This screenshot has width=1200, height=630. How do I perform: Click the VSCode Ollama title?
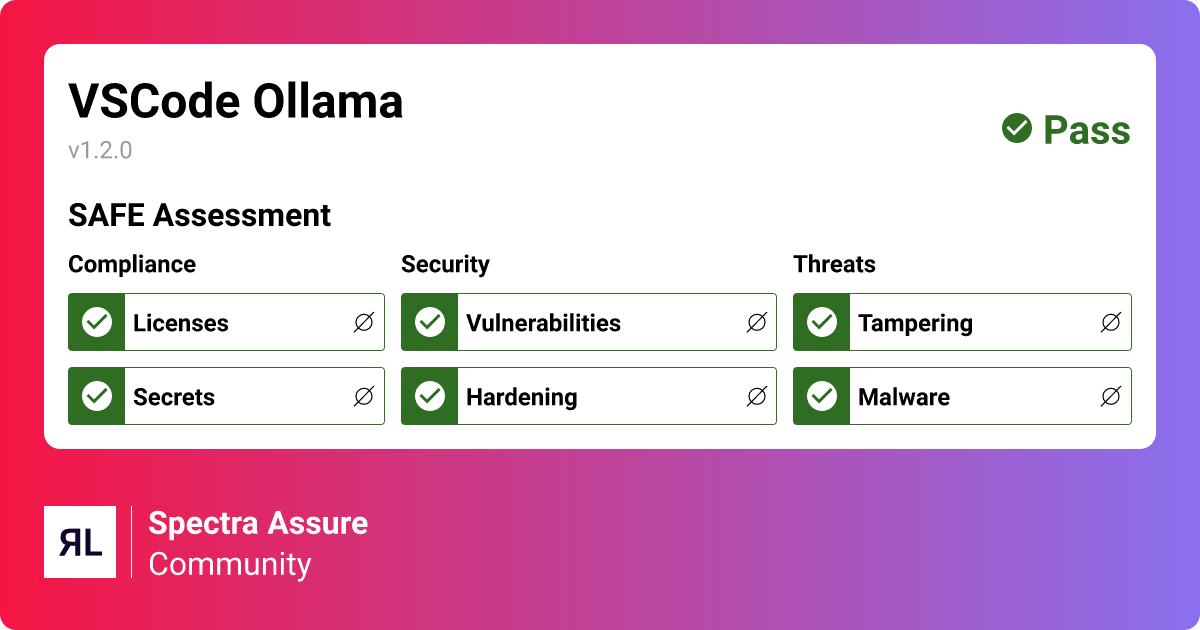click(236, 102)
